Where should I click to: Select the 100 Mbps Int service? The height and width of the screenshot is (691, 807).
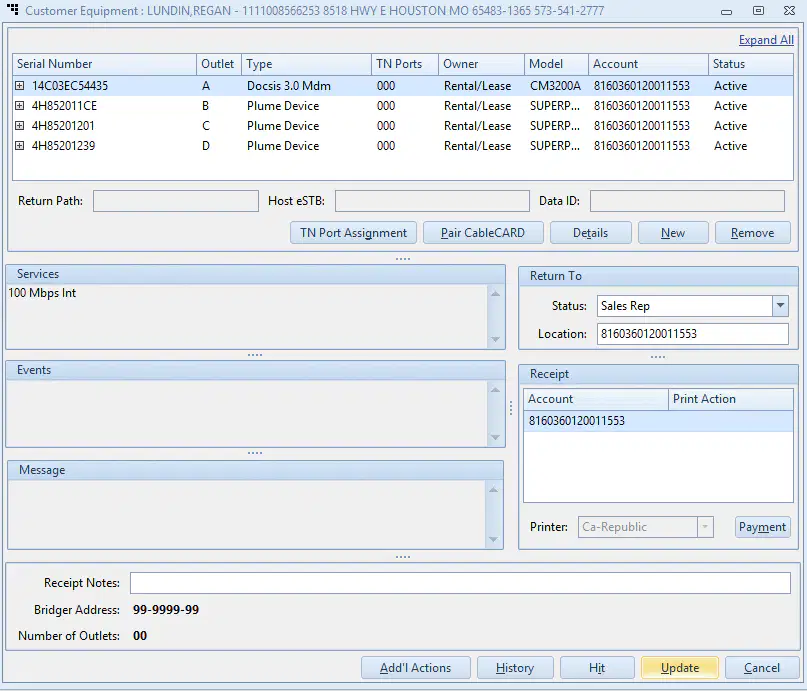42,293
